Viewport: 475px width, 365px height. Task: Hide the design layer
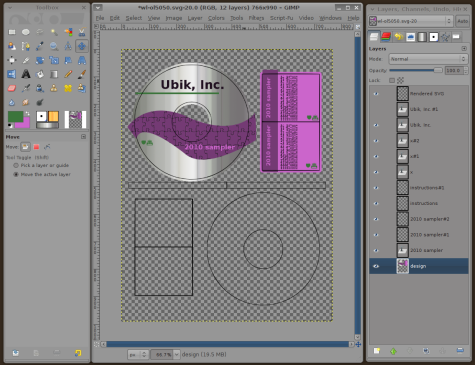pyautogui.click(x=376, y=266)
